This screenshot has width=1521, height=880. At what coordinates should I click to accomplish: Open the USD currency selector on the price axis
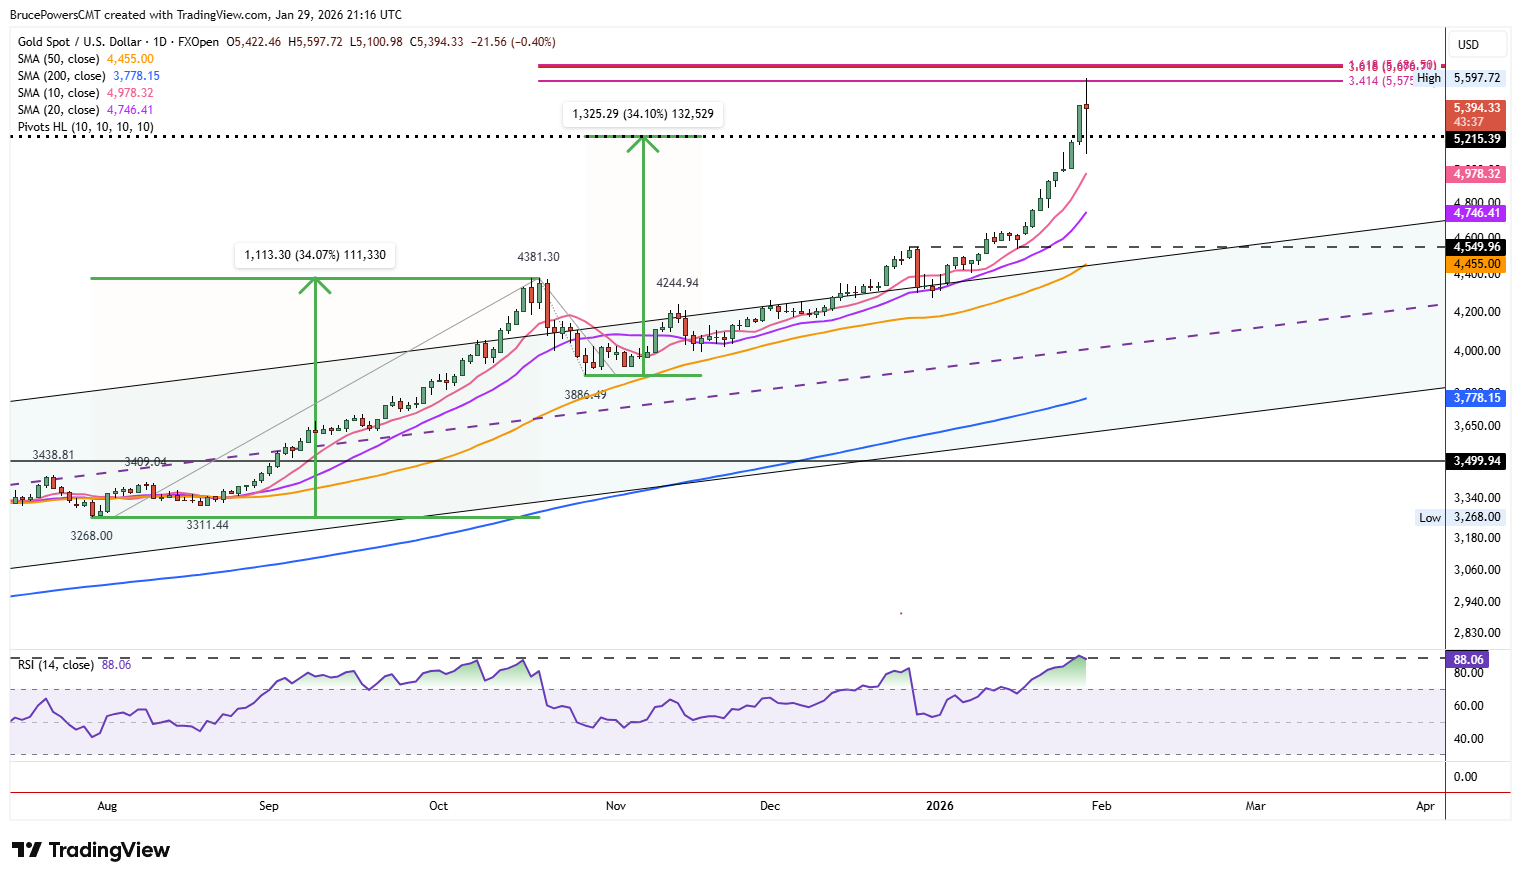point(1468,44)
